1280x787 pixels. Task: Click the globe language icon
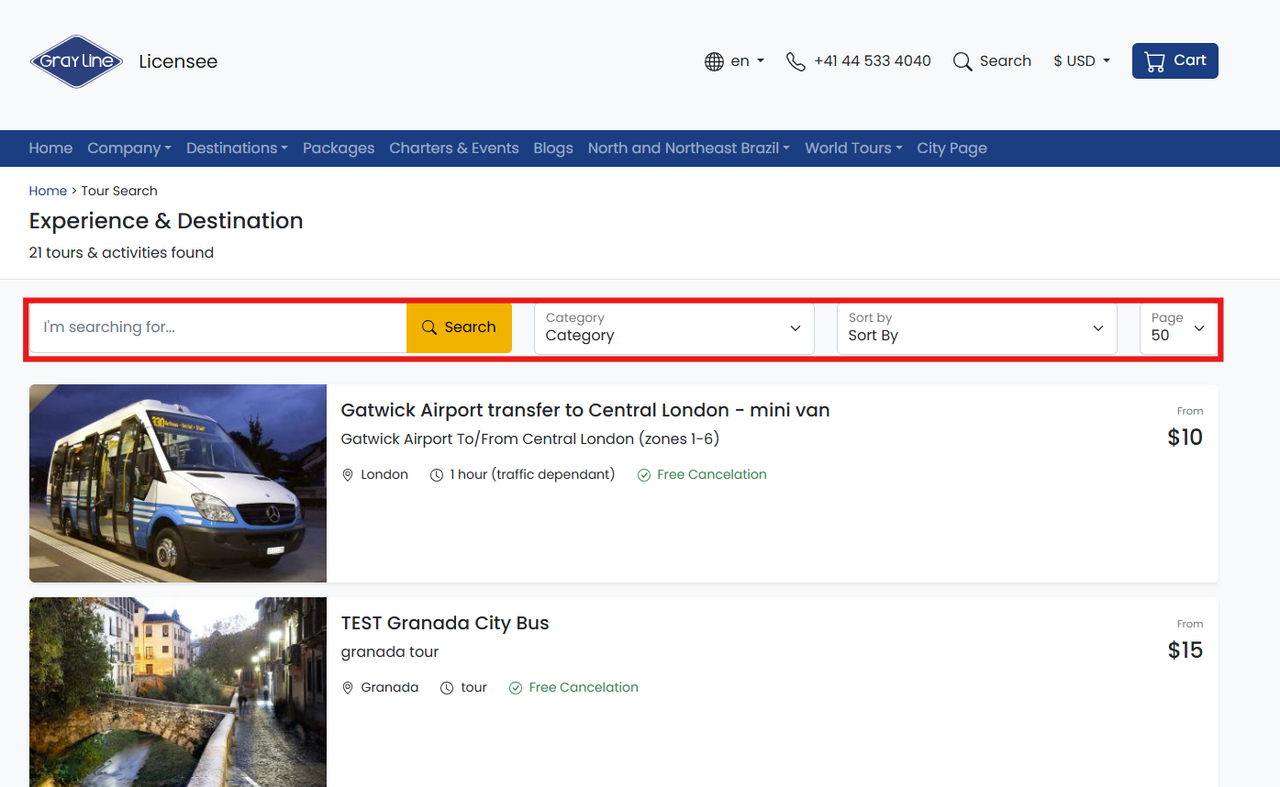coord(714,61)
